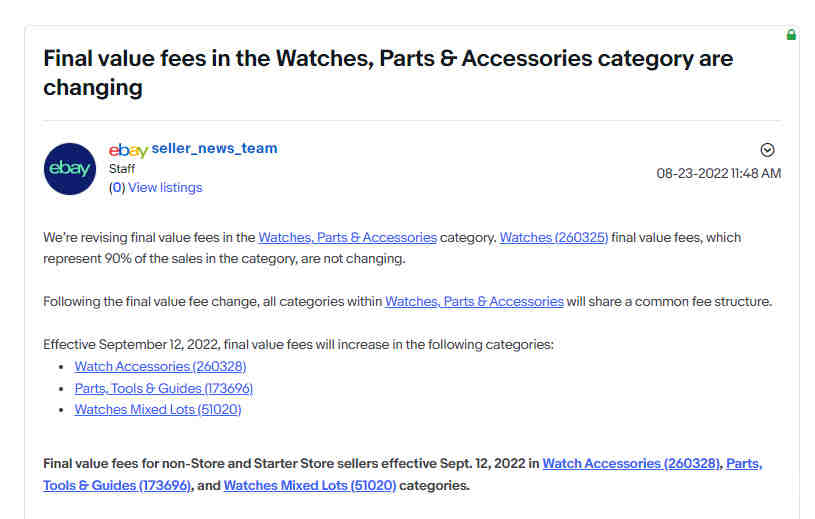Image resolution: width=815 pixels, height=519 pixels.
Task: Open bold Tools & Guides (173696) link text
Action: click(x=117, y=485)
